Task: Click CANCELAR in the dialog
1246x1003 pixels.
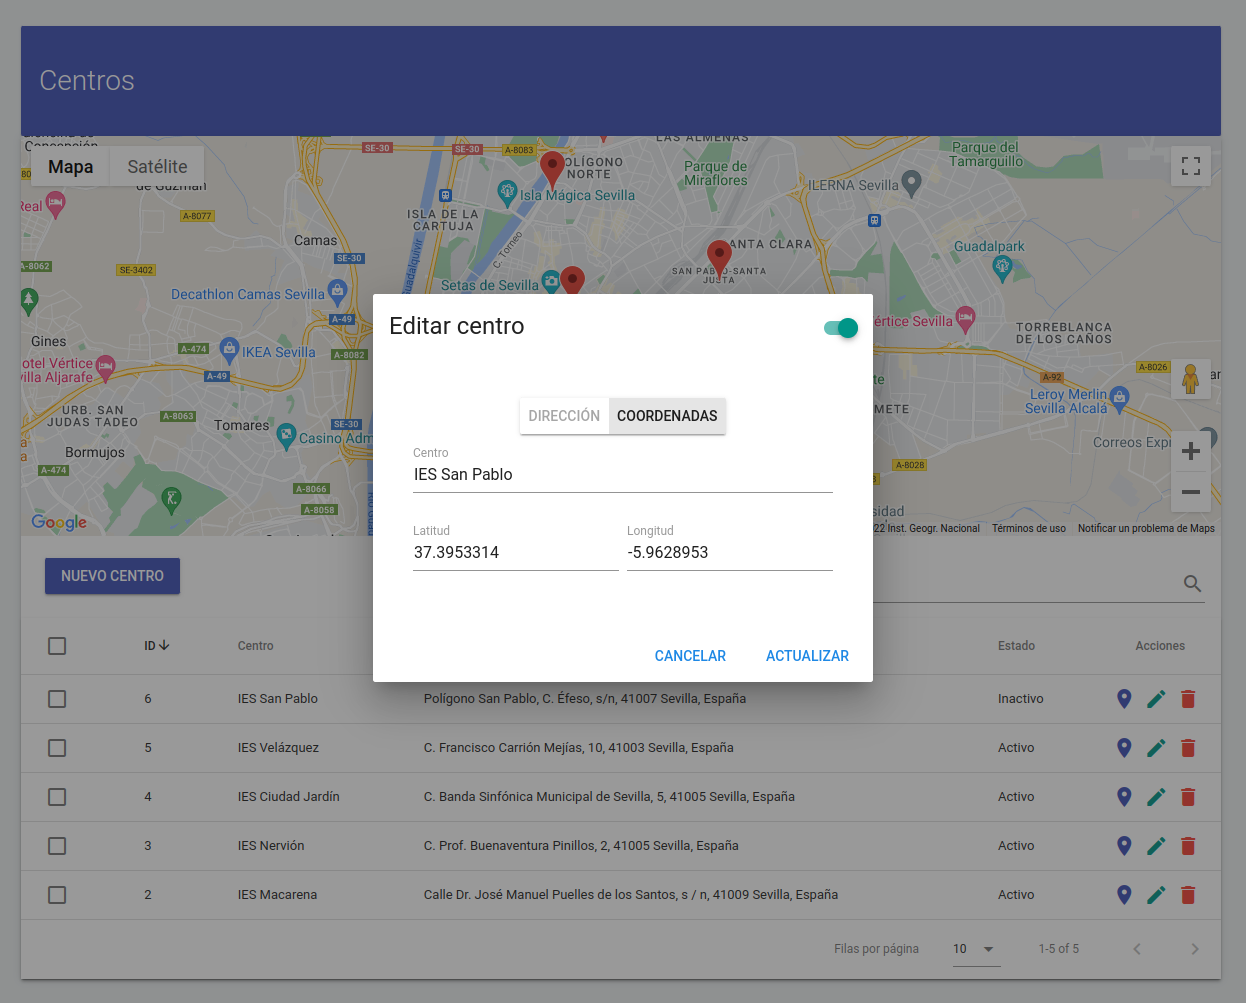Action: point(690,656)
